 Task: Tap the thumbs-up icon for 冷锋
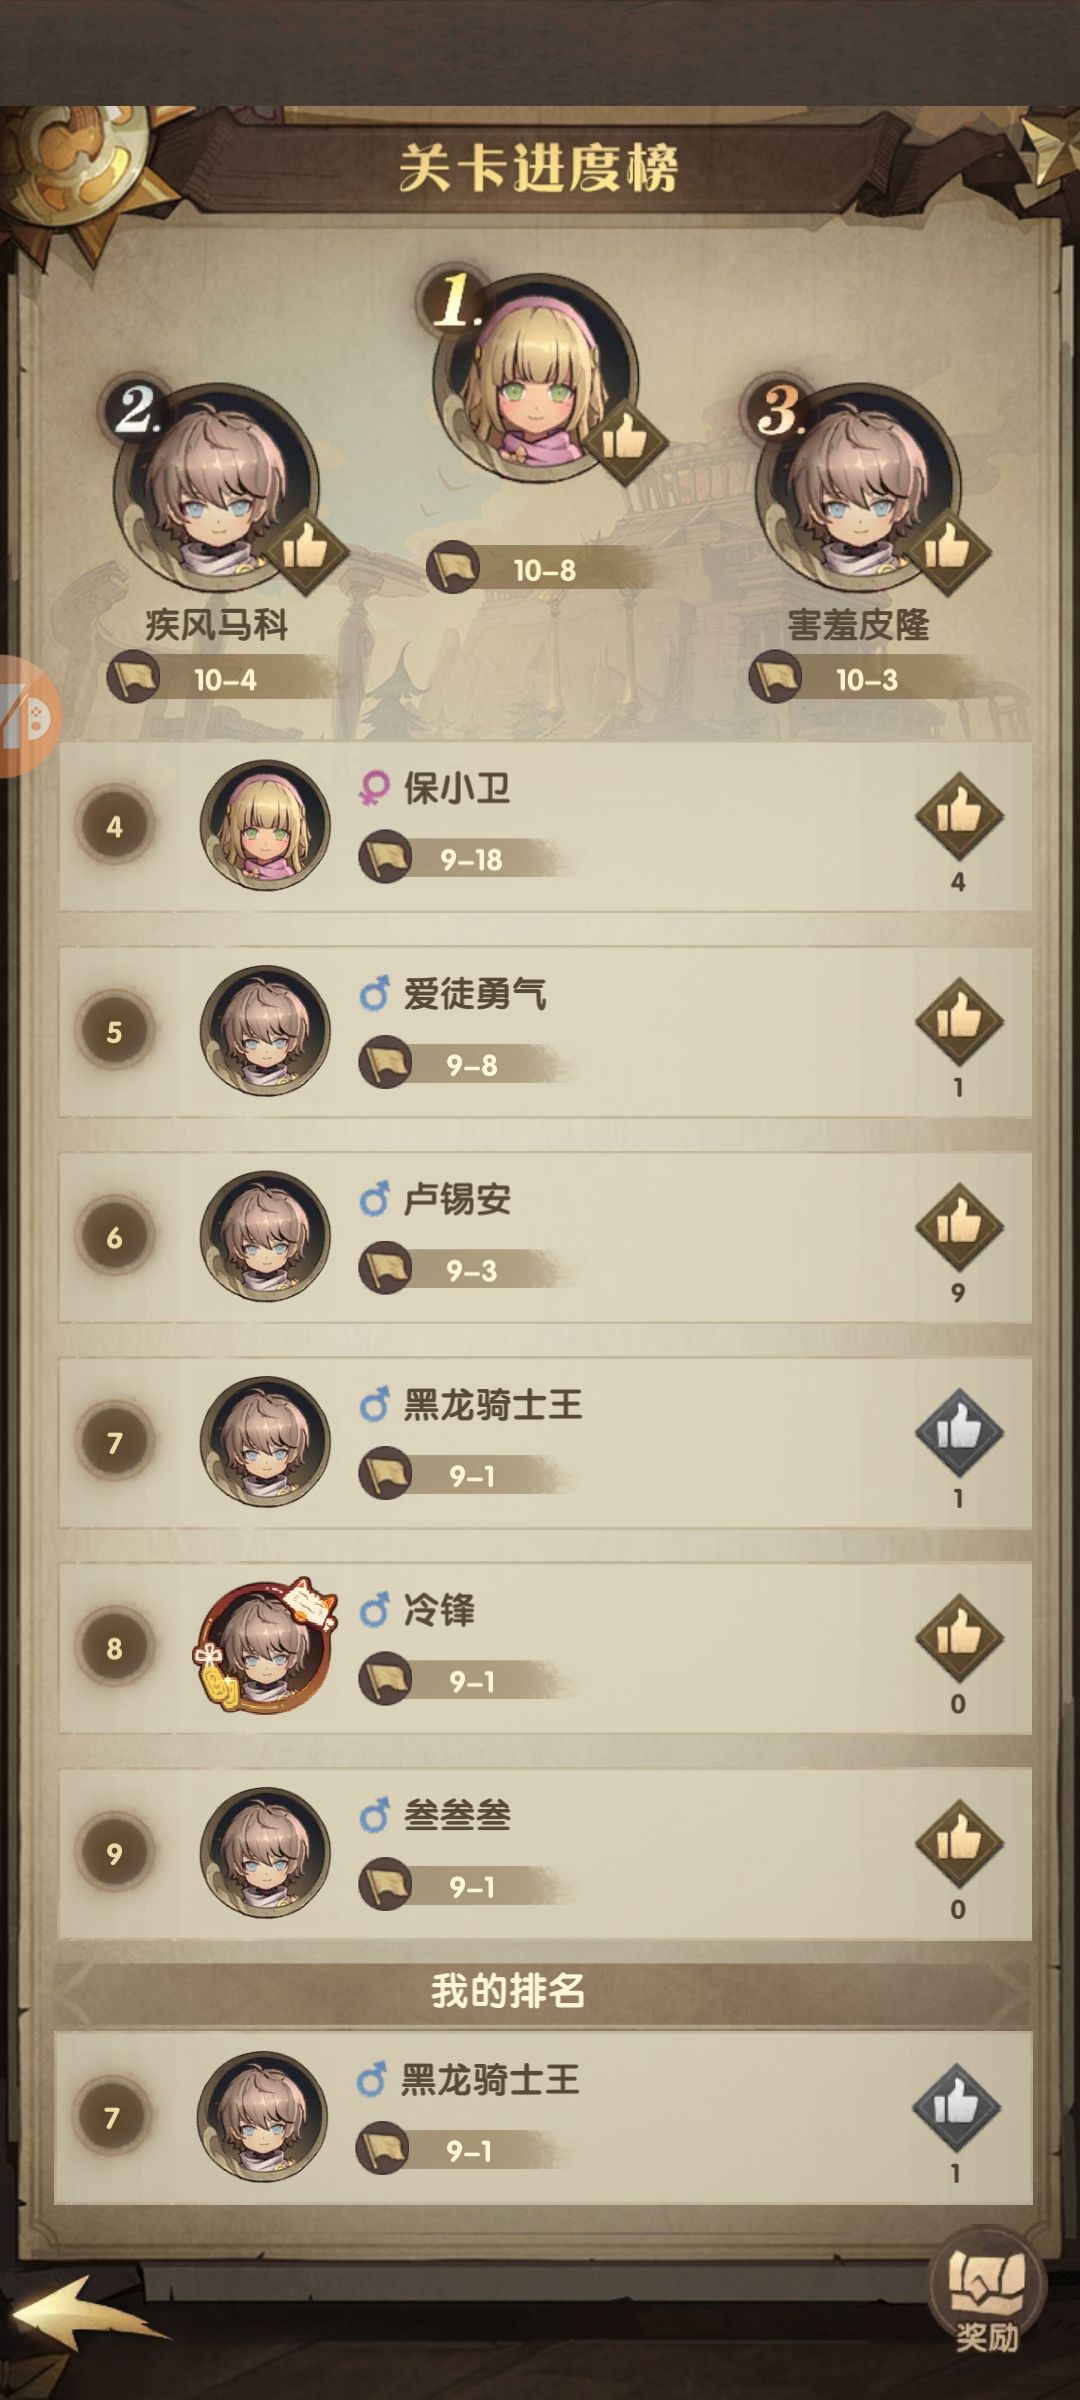[959, 1637]
